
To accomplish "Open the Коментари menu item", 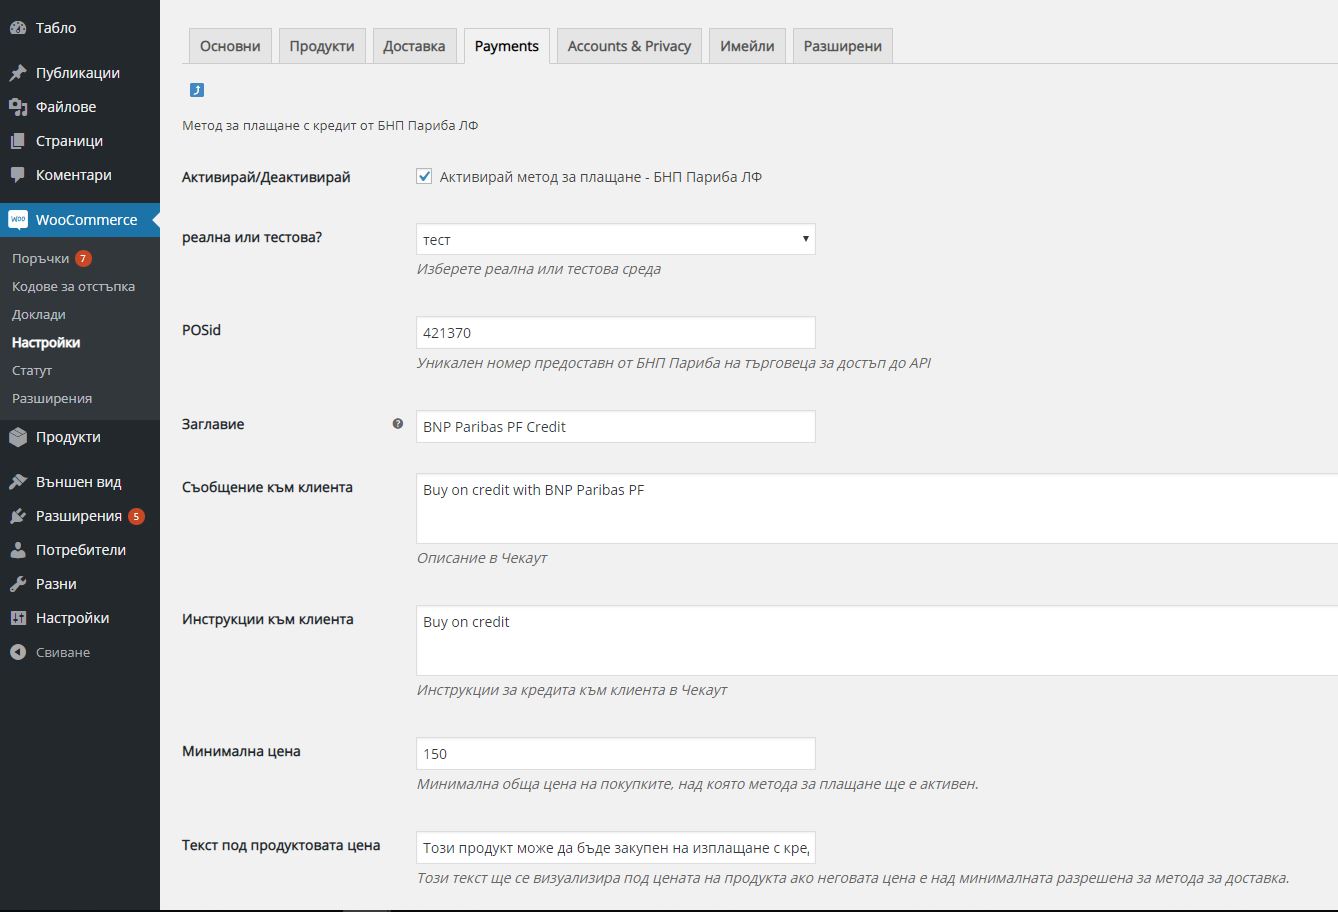I will (80, 175).
